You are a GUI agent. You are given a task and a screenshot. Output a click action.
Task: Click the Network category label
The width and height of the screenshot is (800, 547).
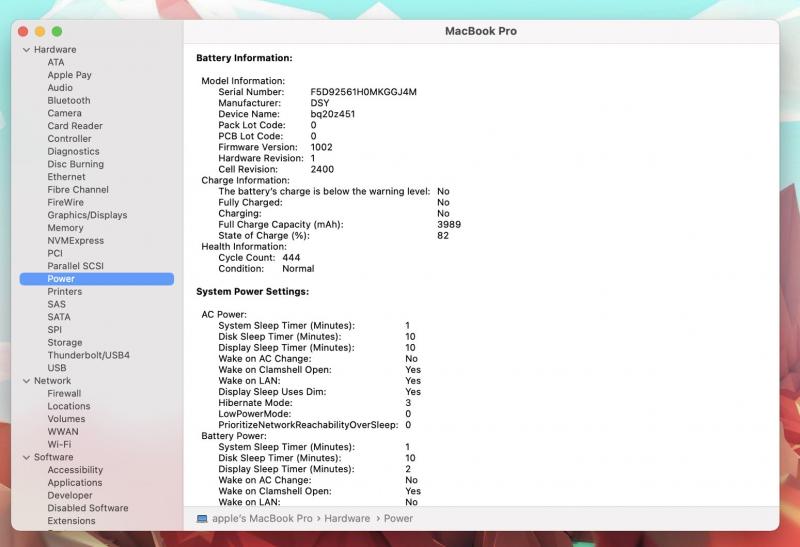52,381
